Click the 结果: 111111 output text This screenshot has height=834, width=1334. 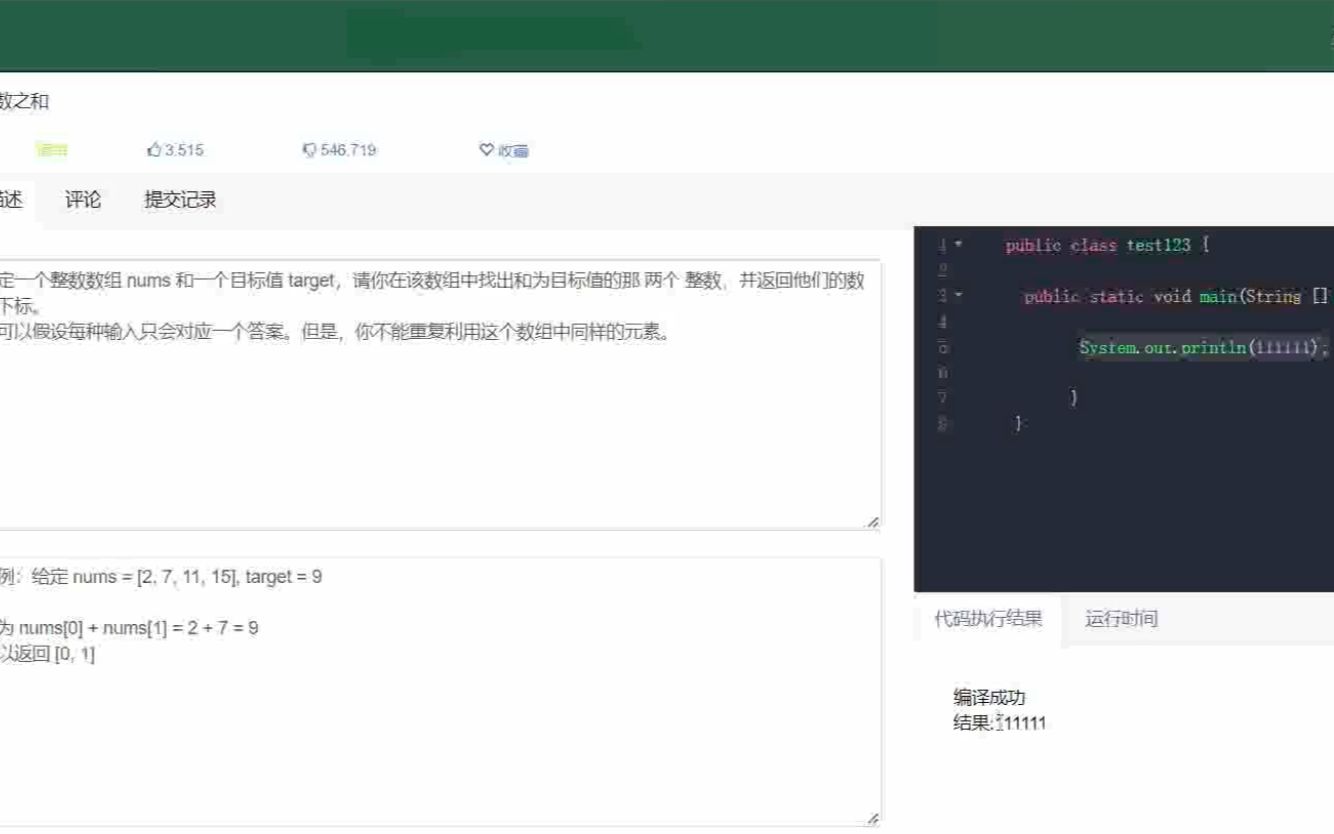(x=998, y=723)
